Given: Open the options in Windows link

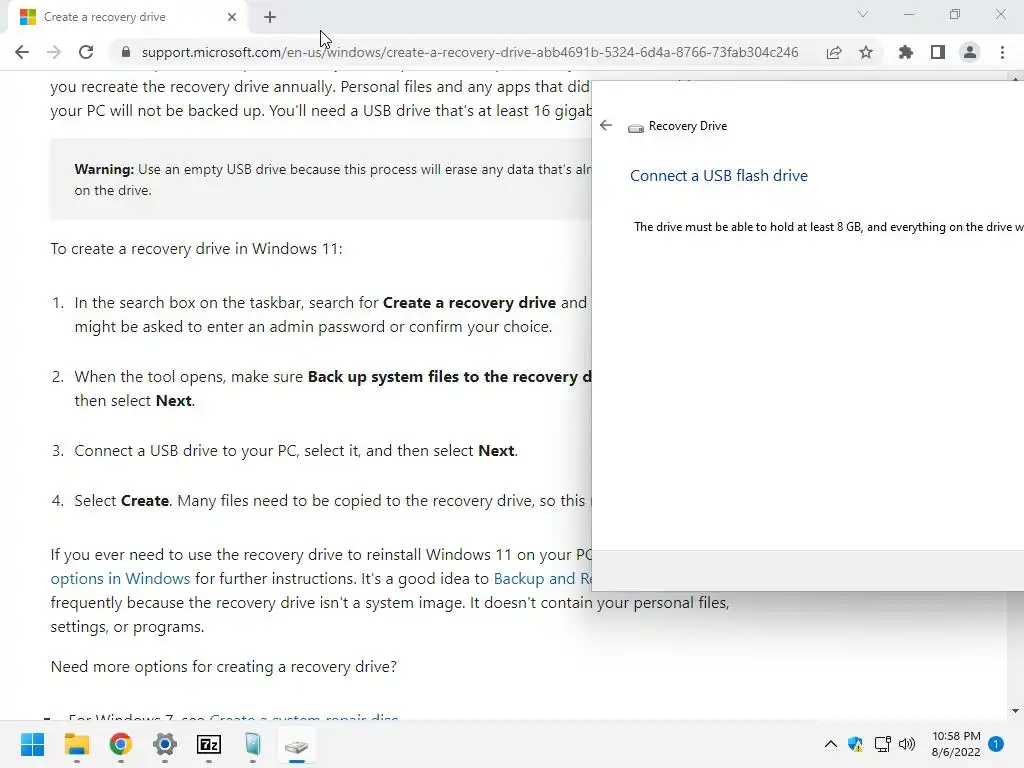Looking at the screenshot, I should click(x=120, y=579).
